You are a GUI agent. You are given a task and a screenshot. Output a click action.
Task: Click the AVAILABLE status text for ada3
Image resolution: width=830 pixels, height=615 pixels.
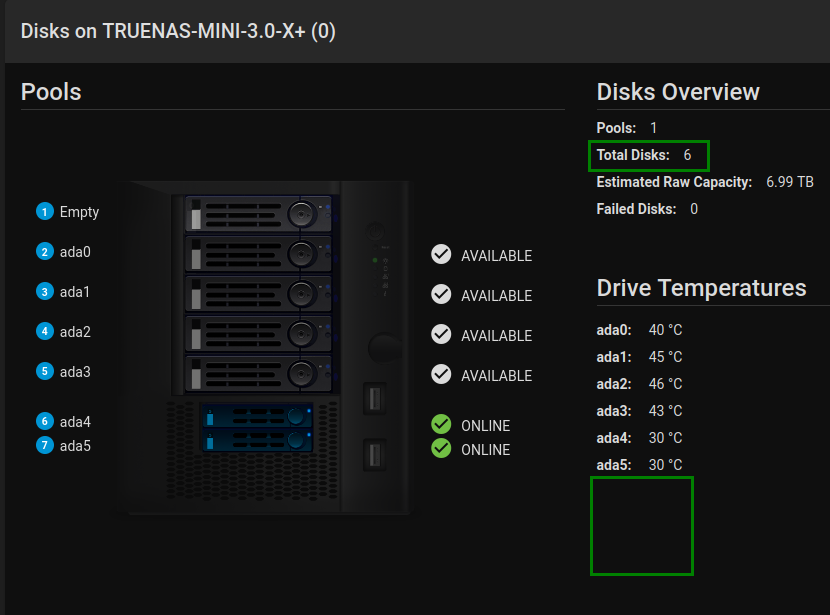497,376
